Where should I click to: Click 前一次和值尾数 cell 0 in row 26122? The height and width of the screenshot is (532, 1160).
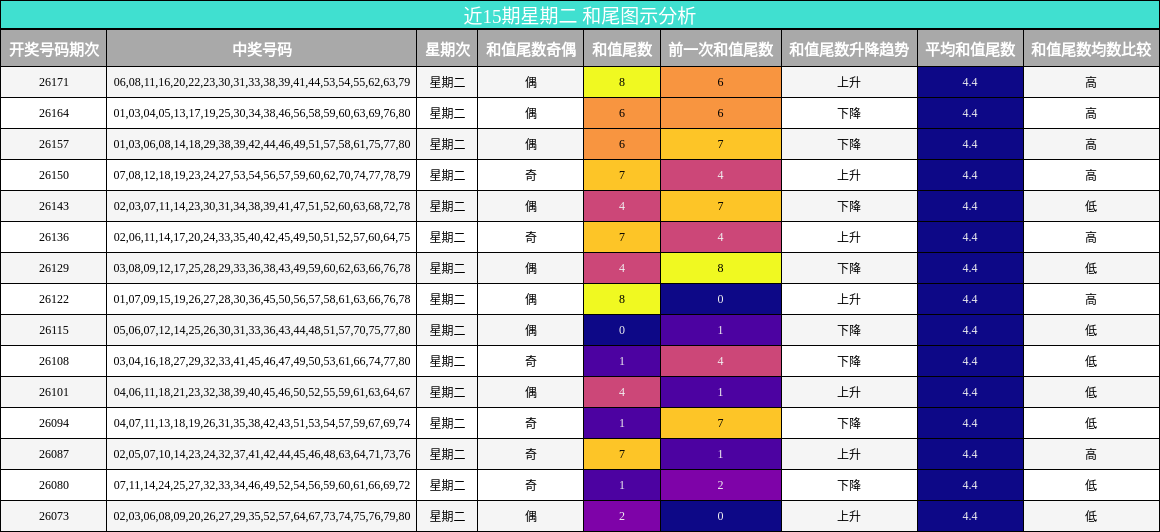[721, 300]
